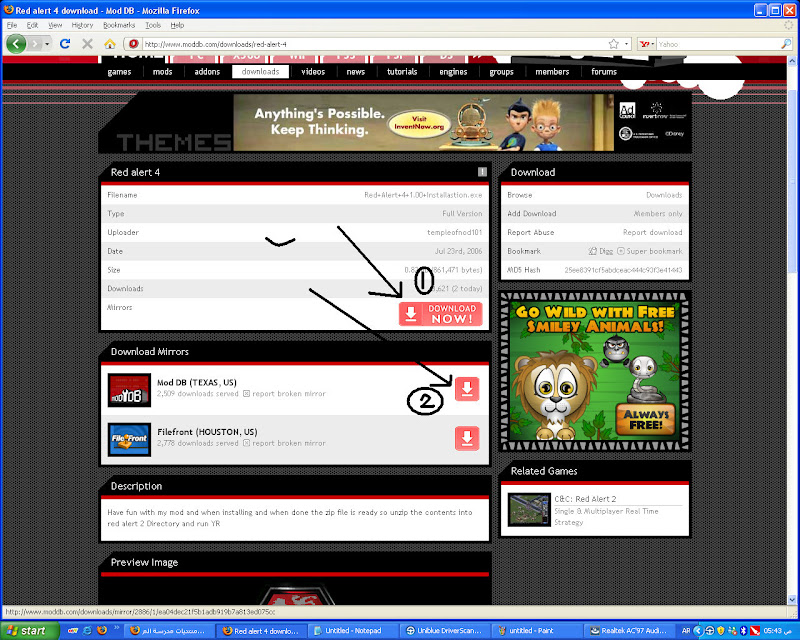Open the Yahoo search engine dropdown
800x640 pixels.
coord(647,44)
